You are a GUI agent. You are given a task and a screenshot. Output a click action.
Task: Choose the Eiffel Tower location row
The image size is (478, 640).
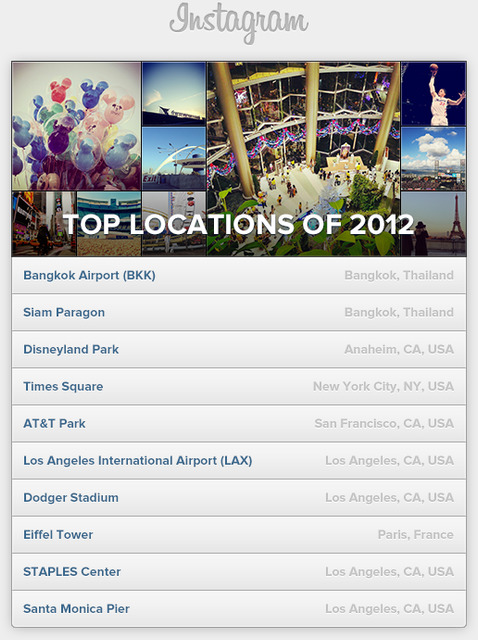click(239, 535)
